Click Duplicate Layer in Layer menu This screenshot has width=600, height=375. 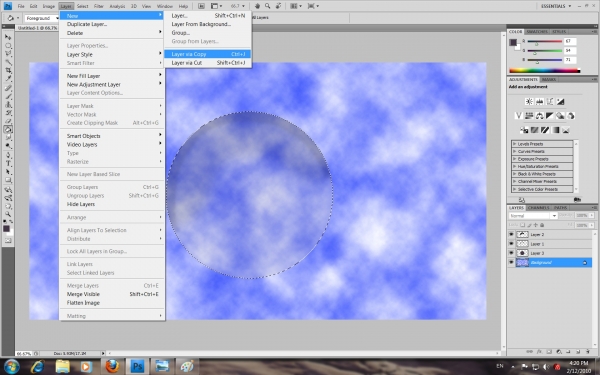112,24
